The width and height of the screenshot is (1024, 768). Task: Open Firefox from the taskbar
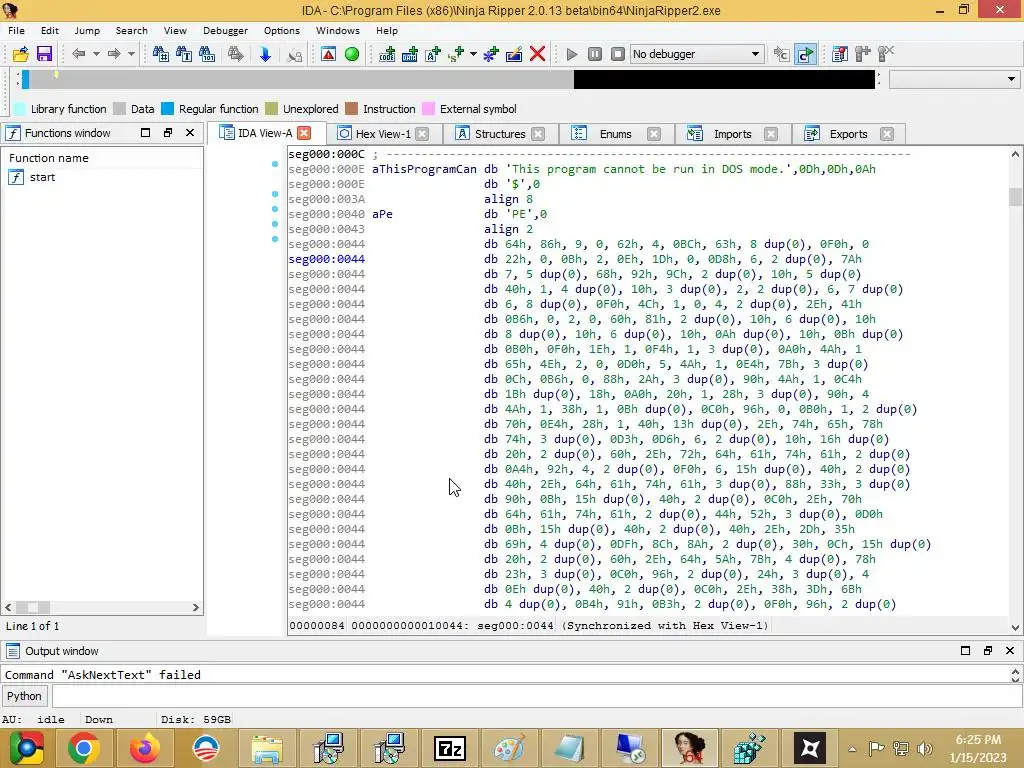coord(144,748)
